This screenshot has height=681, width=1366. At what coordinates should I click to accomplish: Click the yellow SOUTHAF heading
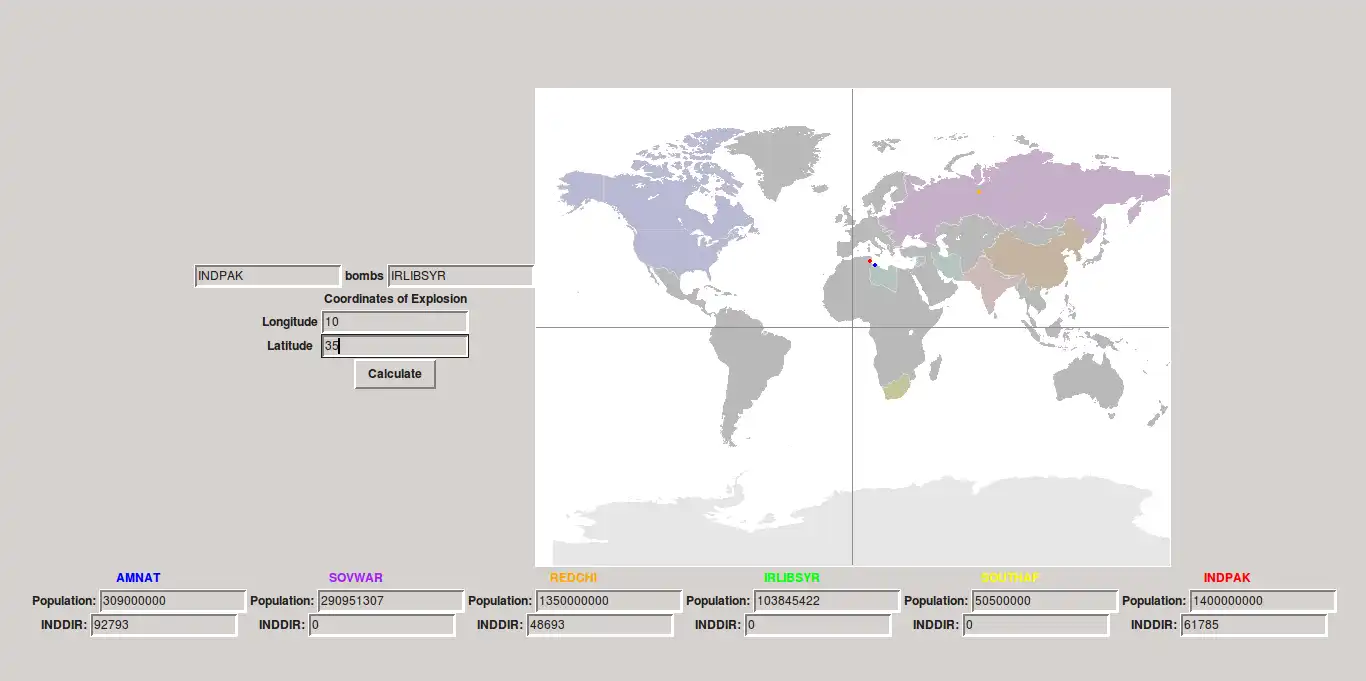coord(1010,578)
